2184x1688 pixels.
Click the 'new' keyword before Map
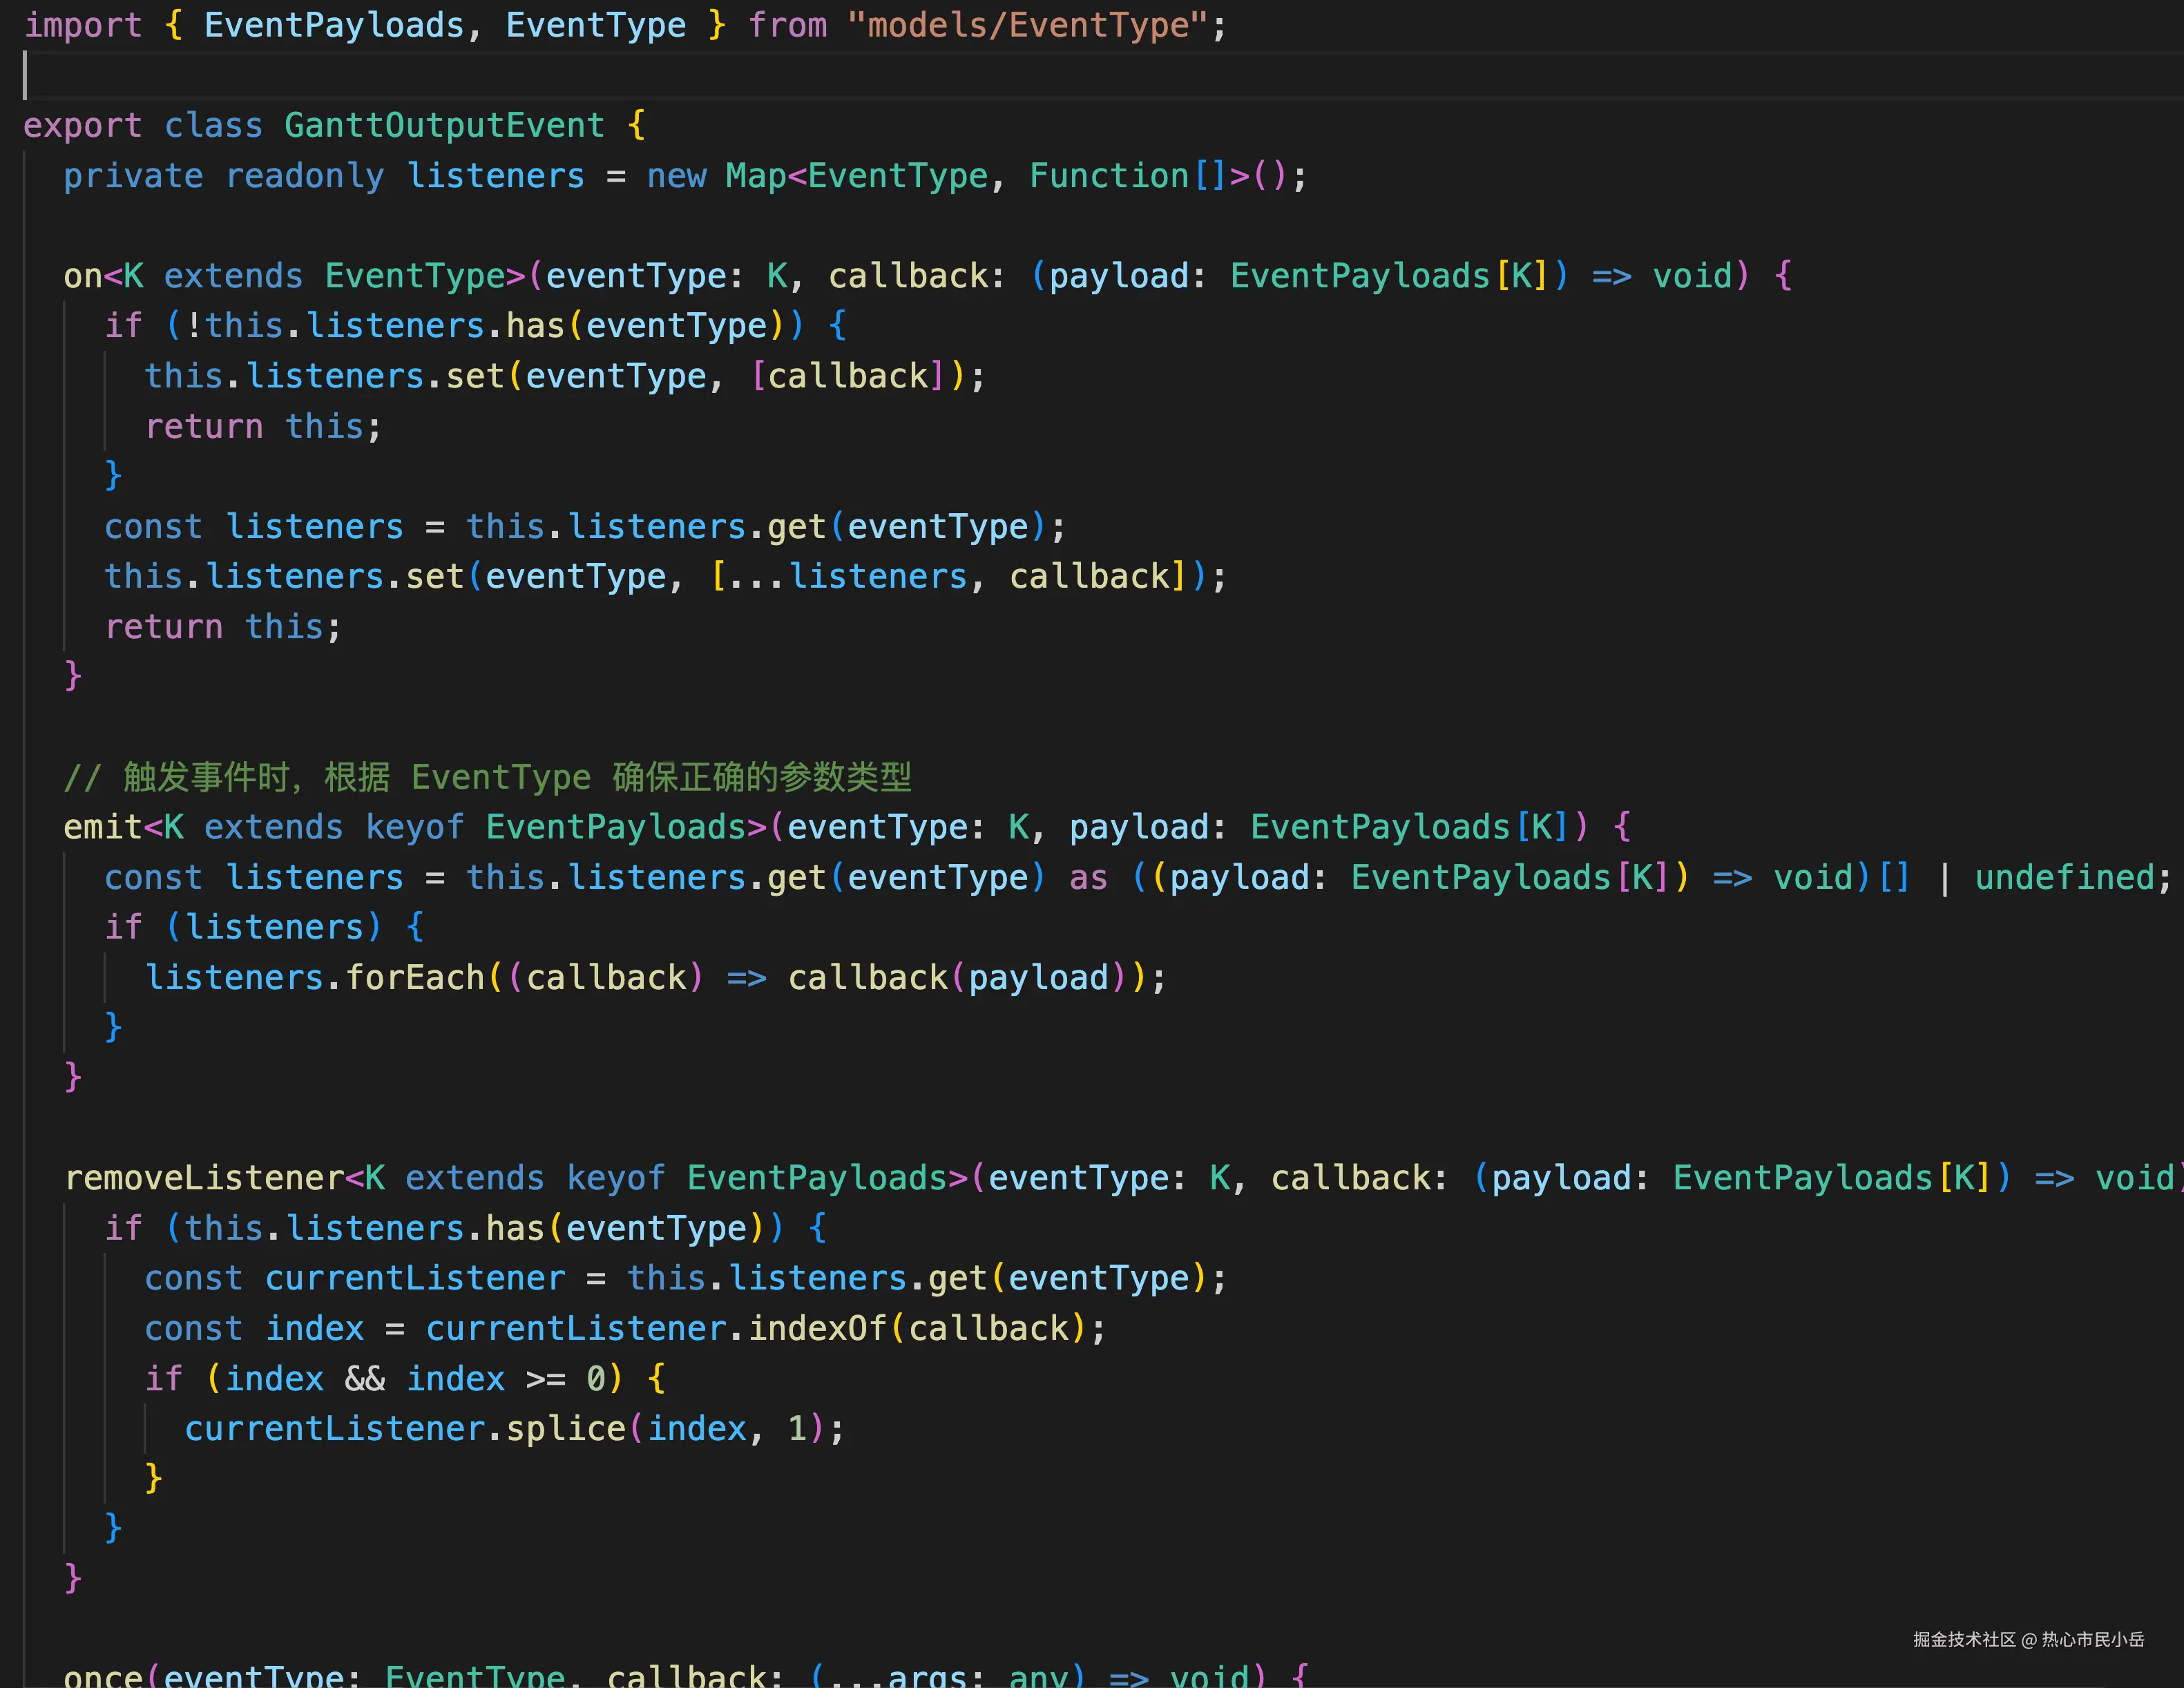676,176
